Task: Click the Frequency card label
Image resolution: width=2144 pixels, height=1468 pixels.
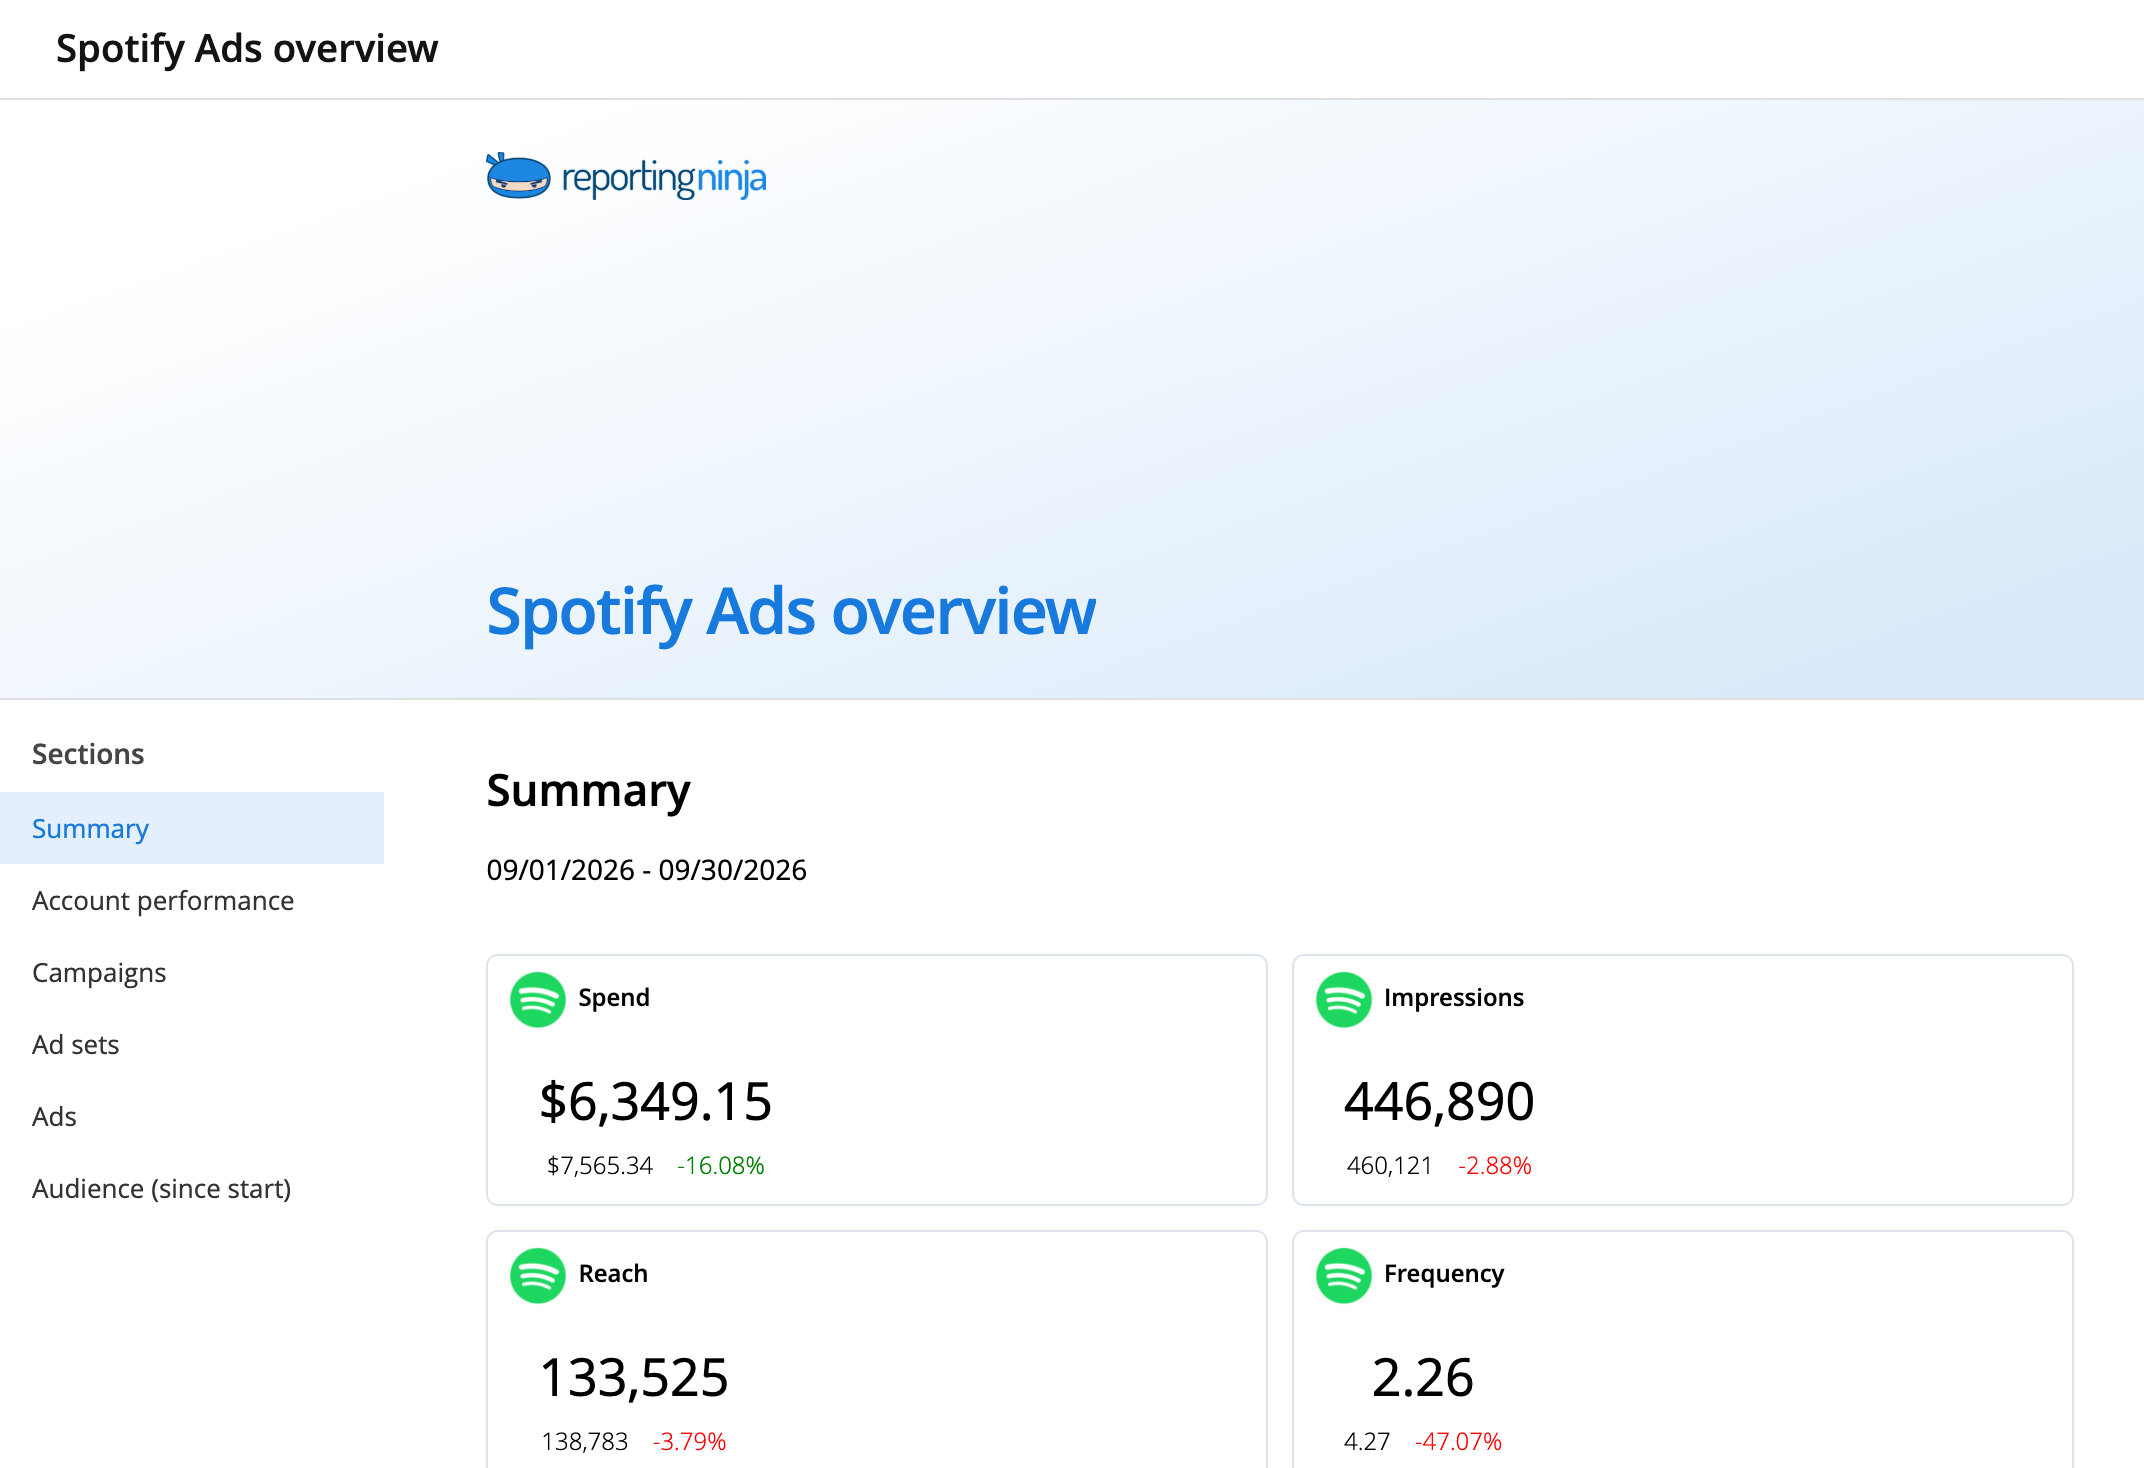Action: click(x=1444, y=1275)
